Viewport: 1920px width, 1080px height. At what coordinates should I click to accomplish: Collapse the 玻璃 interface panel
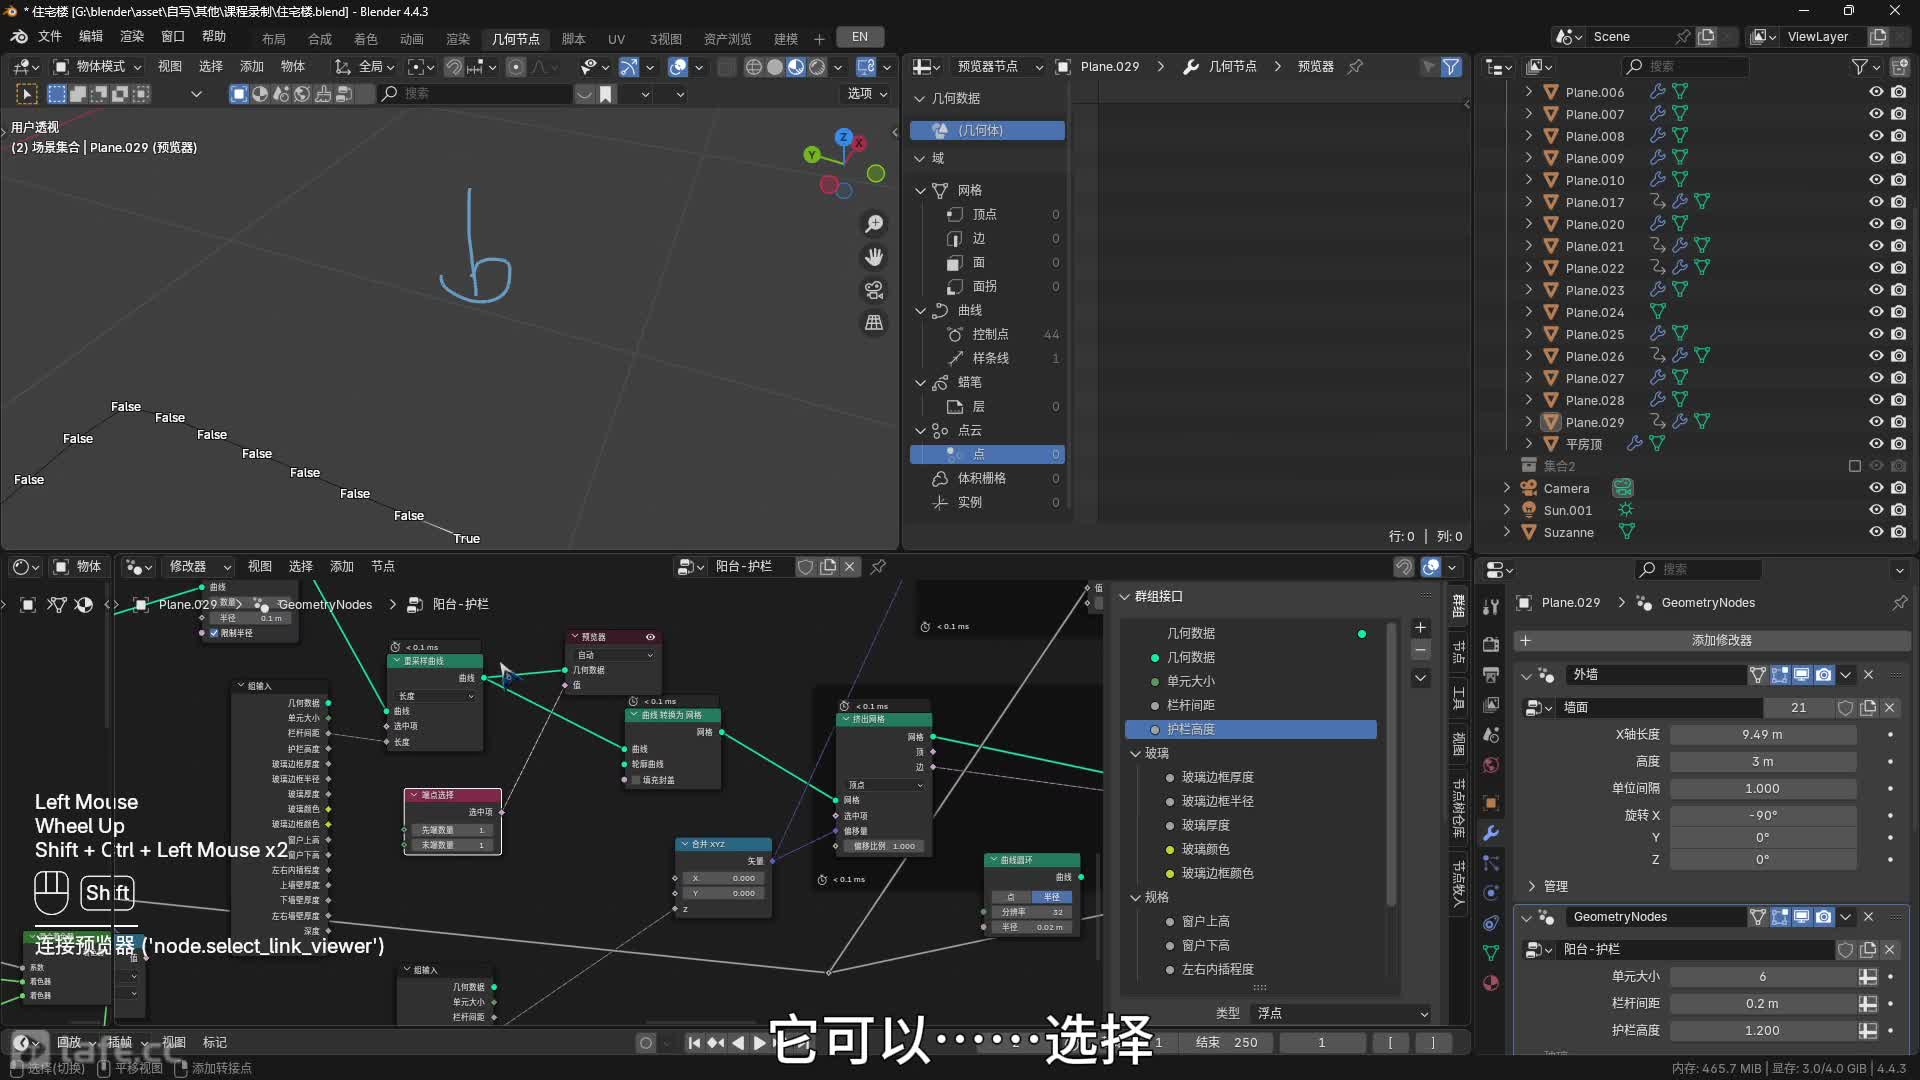tap(1135, 754)
